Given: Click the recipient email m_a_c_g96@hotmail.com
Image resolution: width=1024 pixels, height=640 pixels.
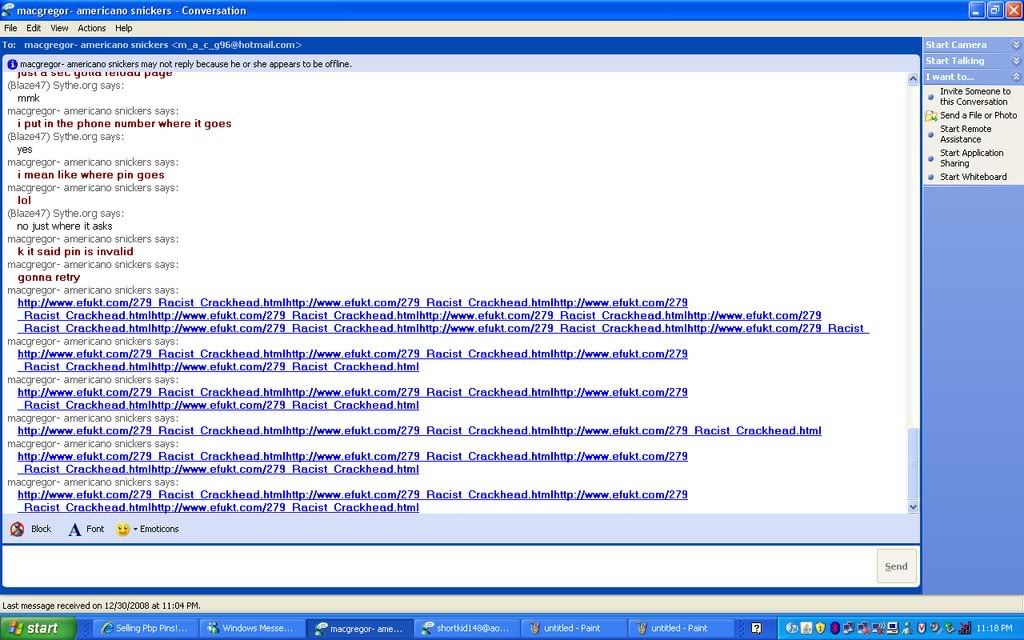Looking at the screenshot, I should (236, 45).
